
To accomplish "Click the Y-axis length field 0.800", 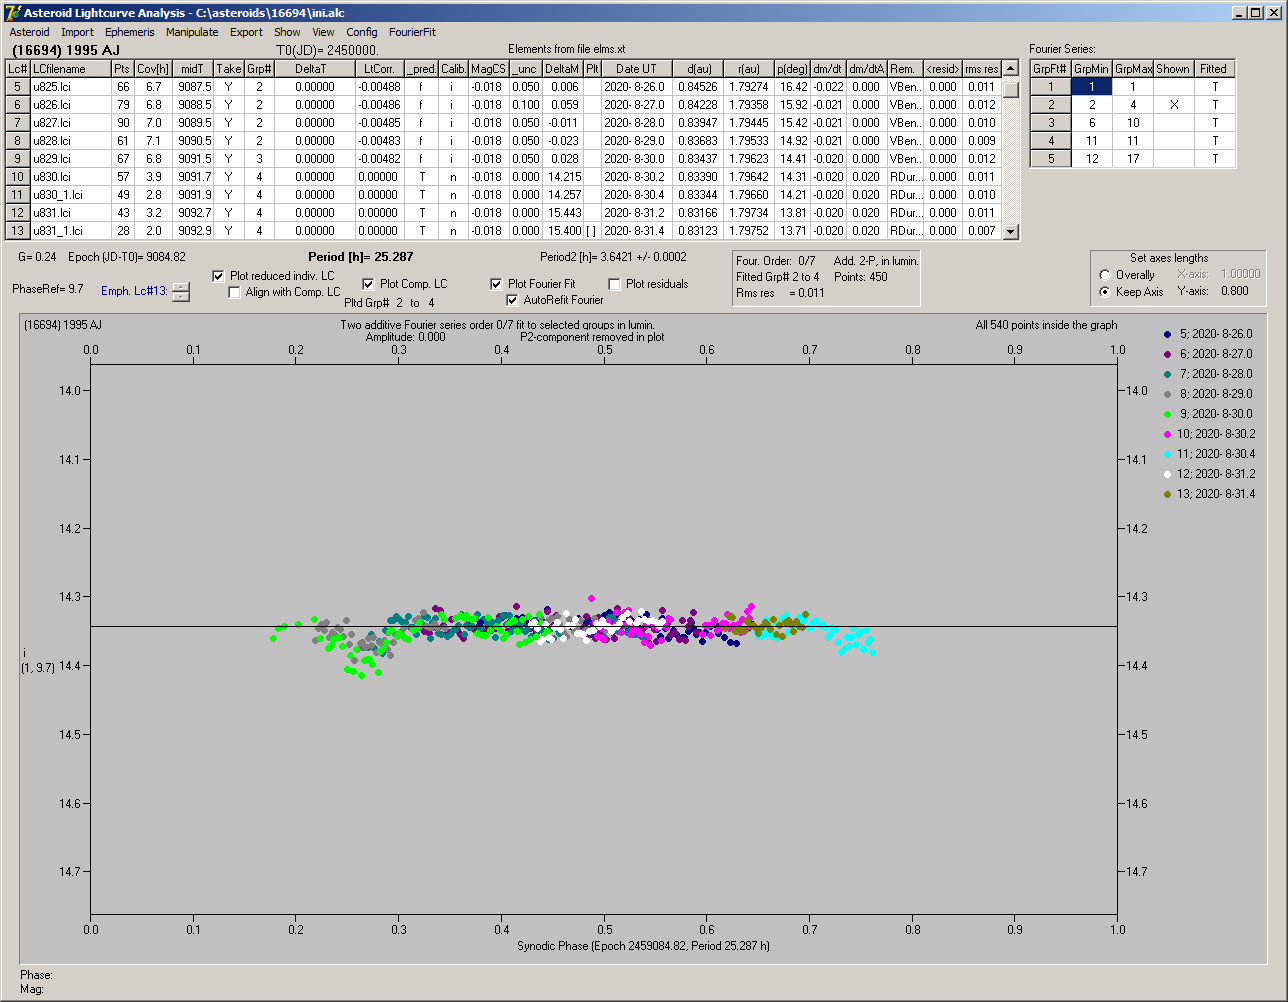I will (1234, 292).
